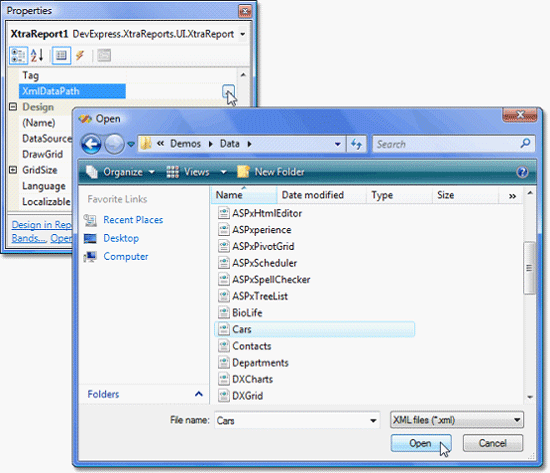The image size is (550, 473).
Task: Collapse the Design category
Action: coord(13,107)
